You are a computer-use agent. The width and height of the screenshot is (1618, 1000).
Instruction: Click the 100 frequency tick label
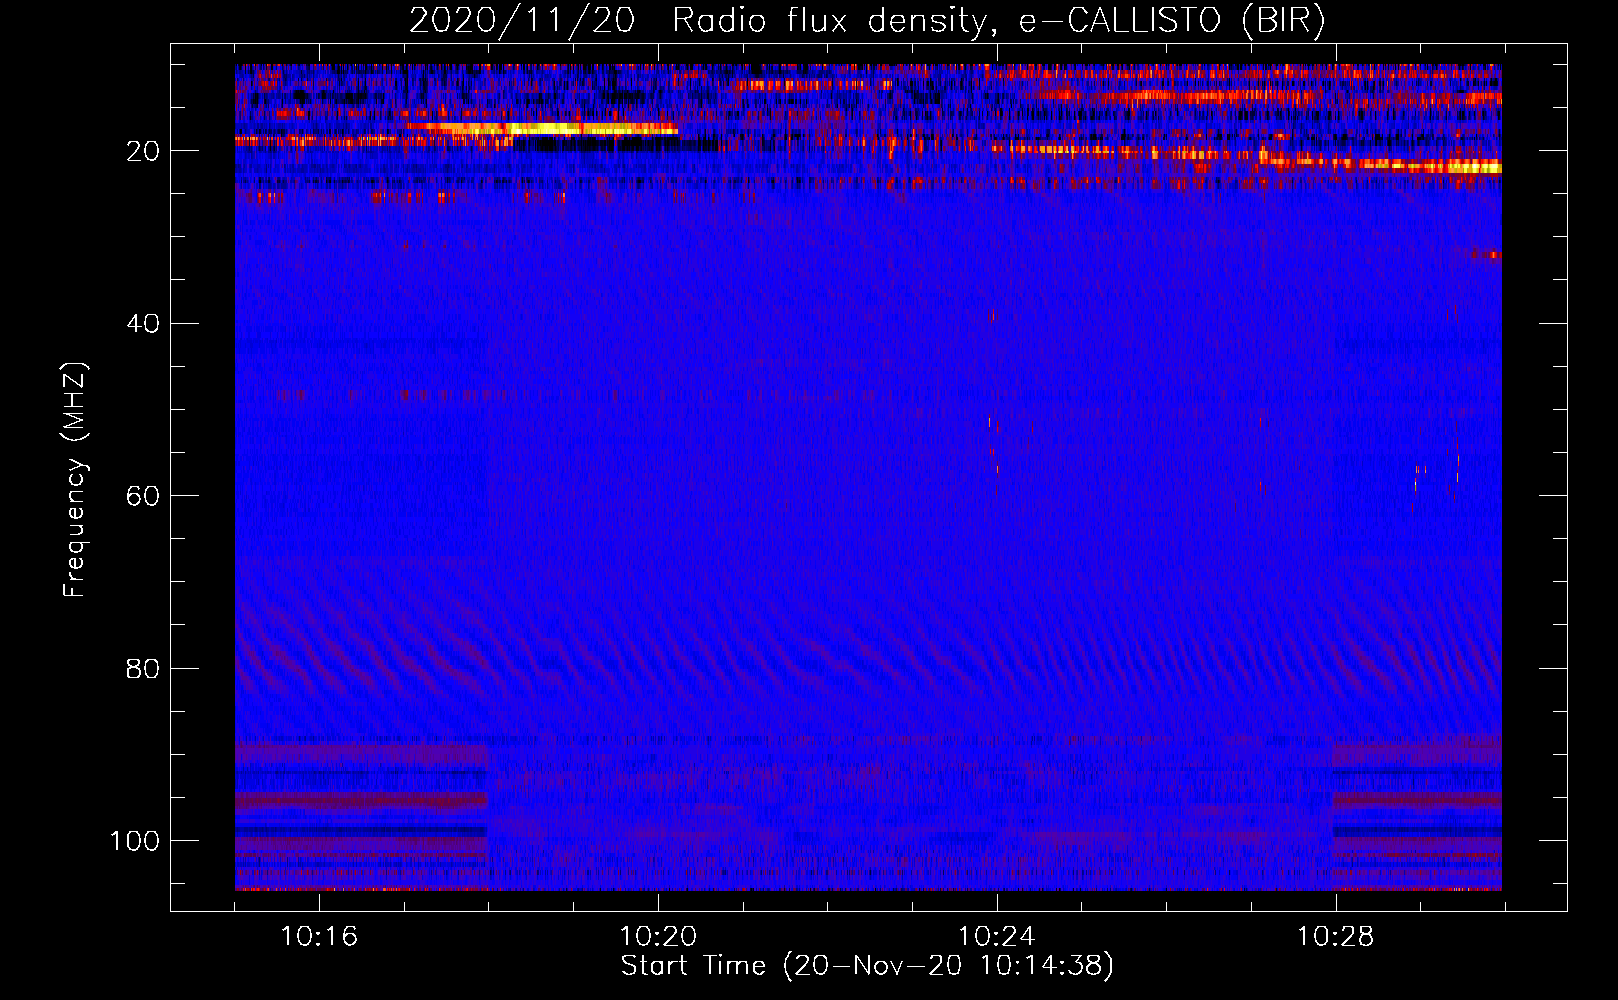[135, 841]
